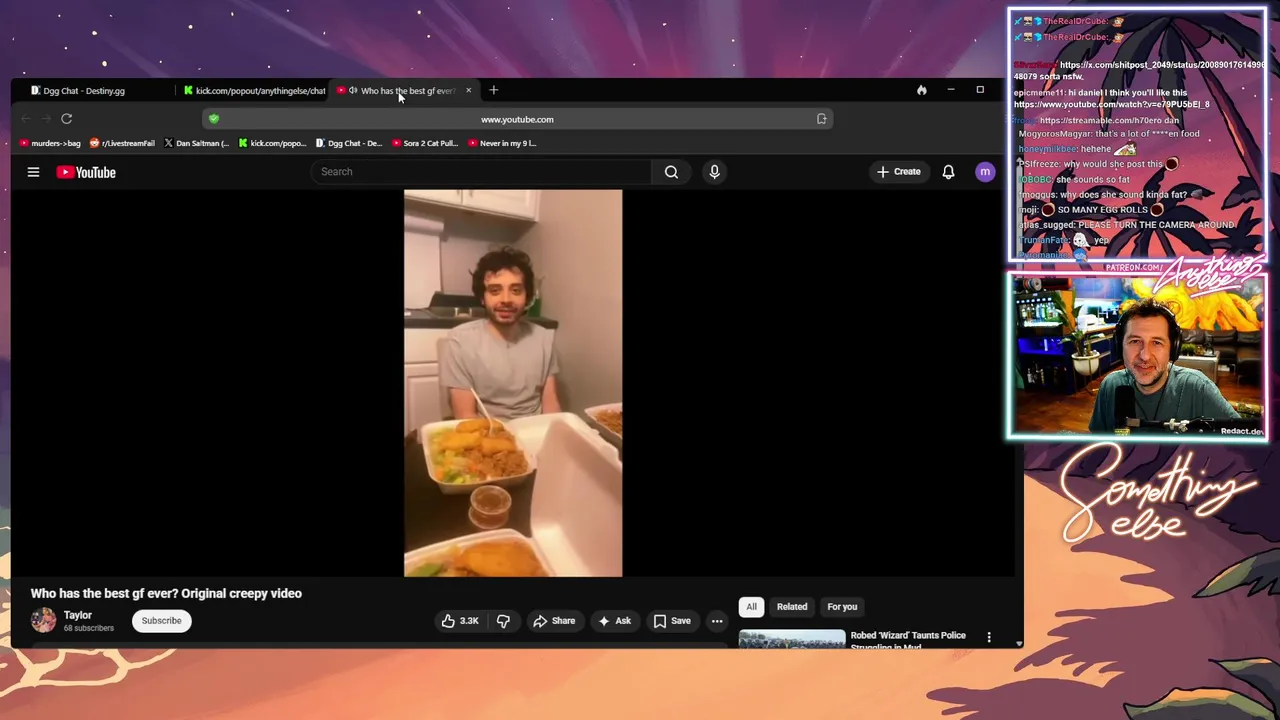Switch to the kick.com popout chat tab
This screenshot has width=1280, height=720.
click(x=255, y=91)
